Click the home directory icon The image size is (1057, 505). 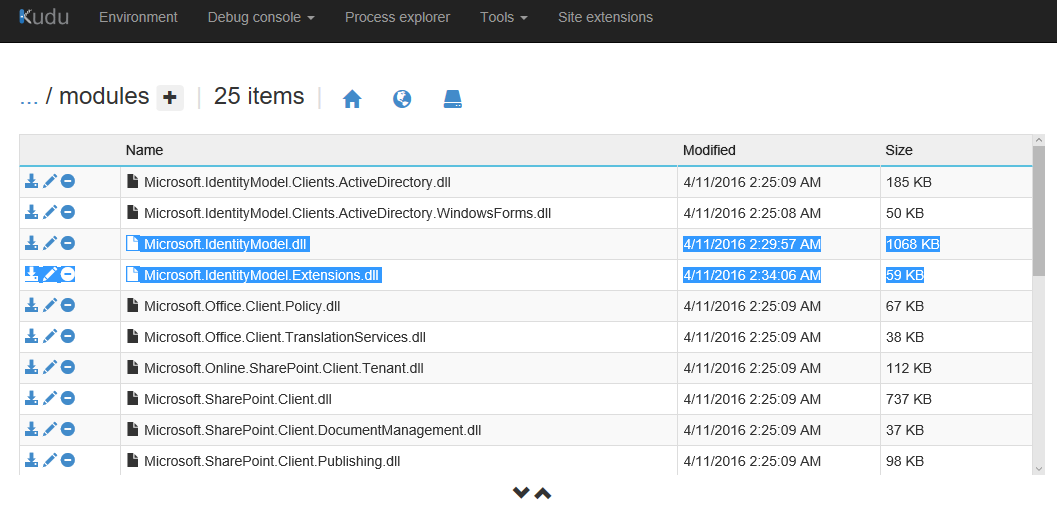[352, 99]
